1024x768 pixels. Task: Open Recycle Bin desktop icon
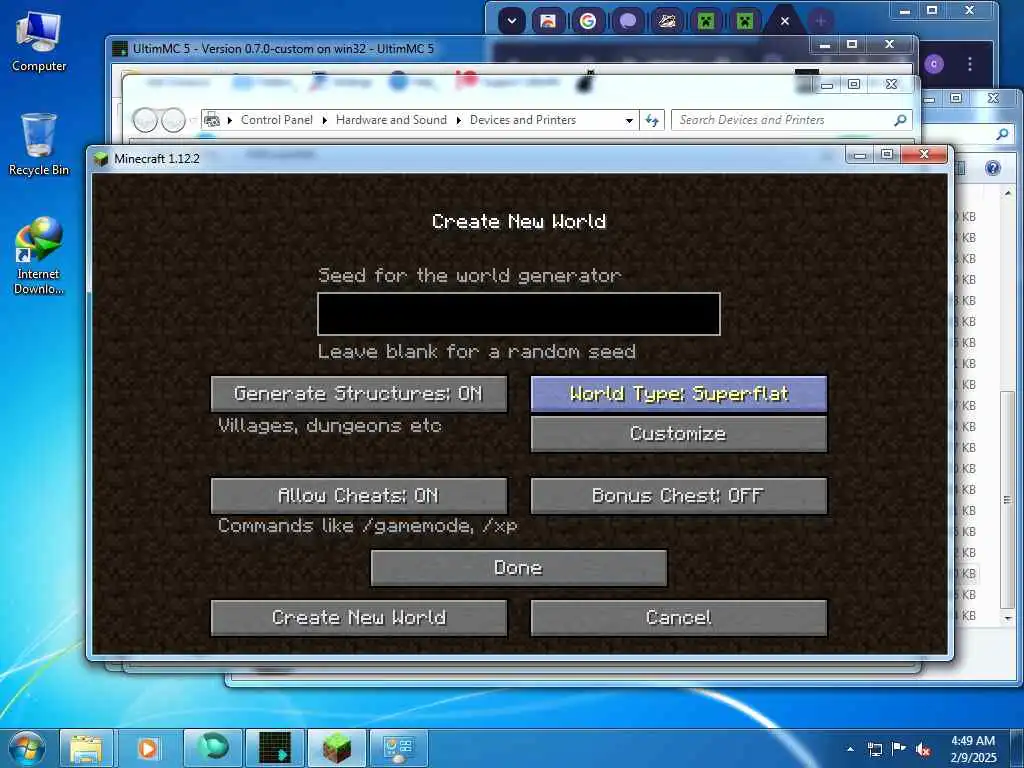pos(39,145)
